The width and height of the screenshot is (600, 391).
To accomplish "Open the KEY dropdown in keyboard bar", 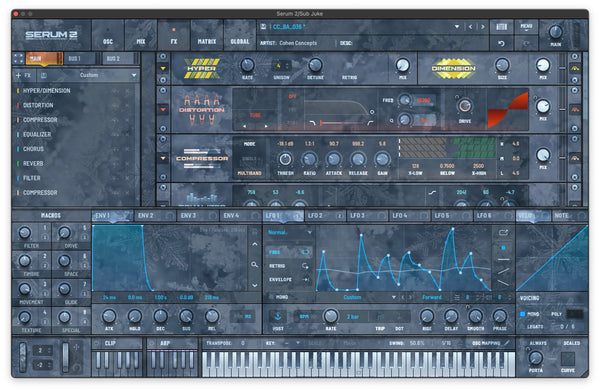I will [x=298, y=343].
